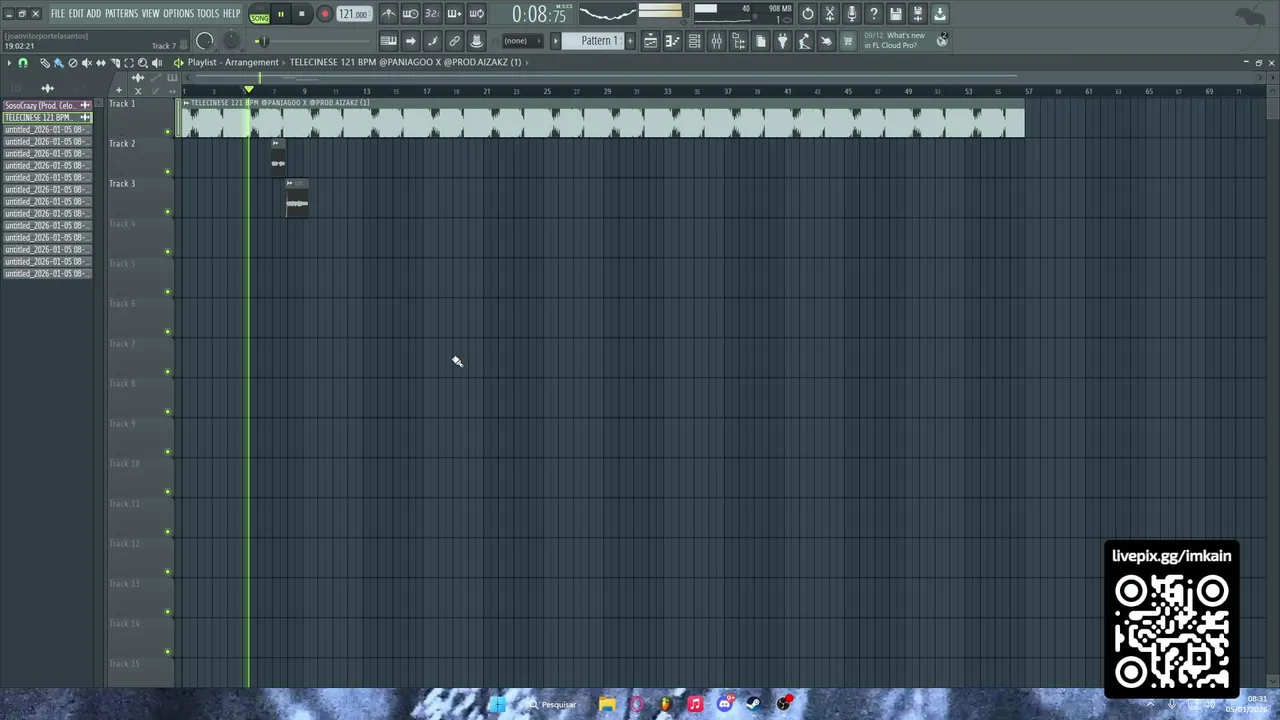Select the playlist Paint brush tool

coord(58,62)
